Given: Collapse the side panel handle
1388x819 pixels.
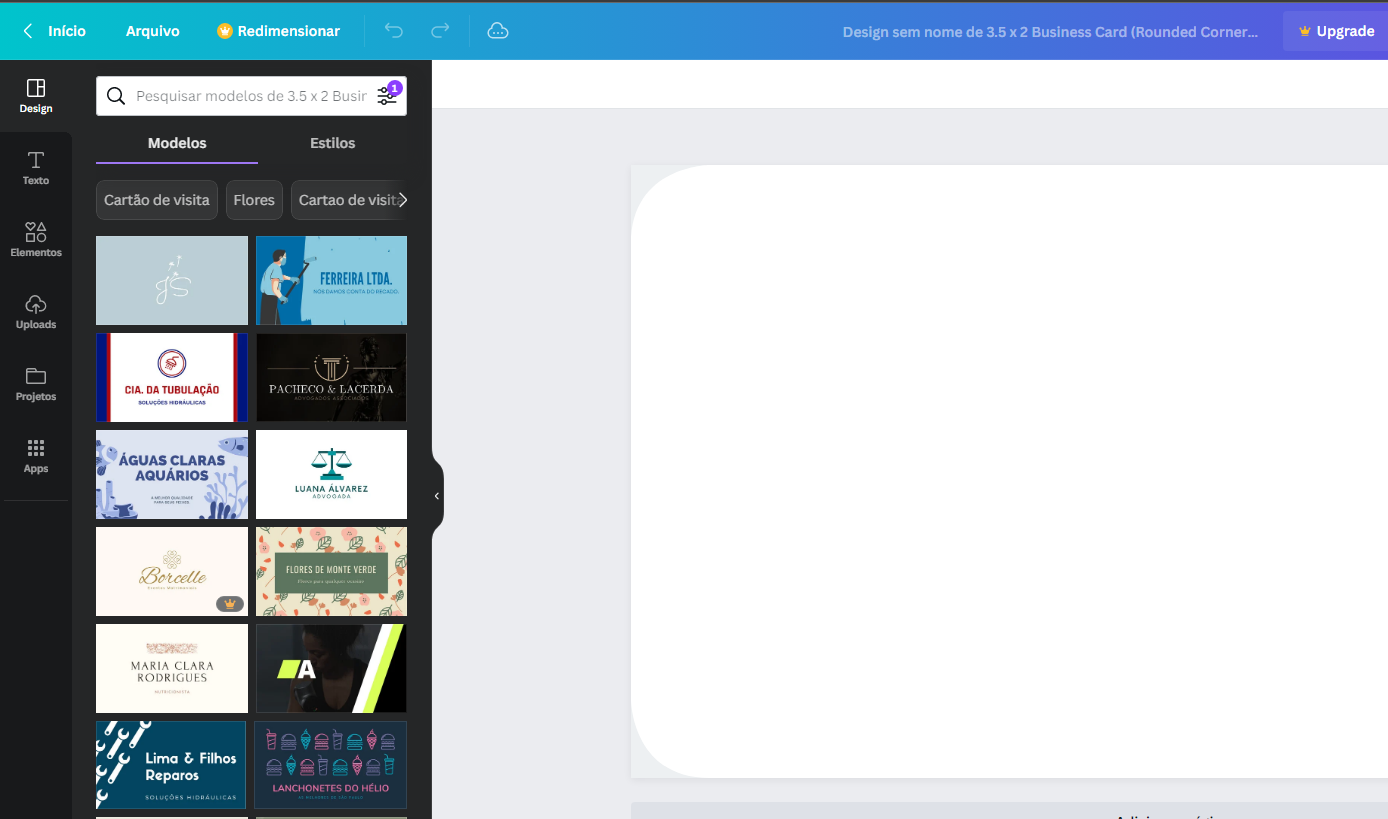Looking at the screenshot, I should pos(437,496).
